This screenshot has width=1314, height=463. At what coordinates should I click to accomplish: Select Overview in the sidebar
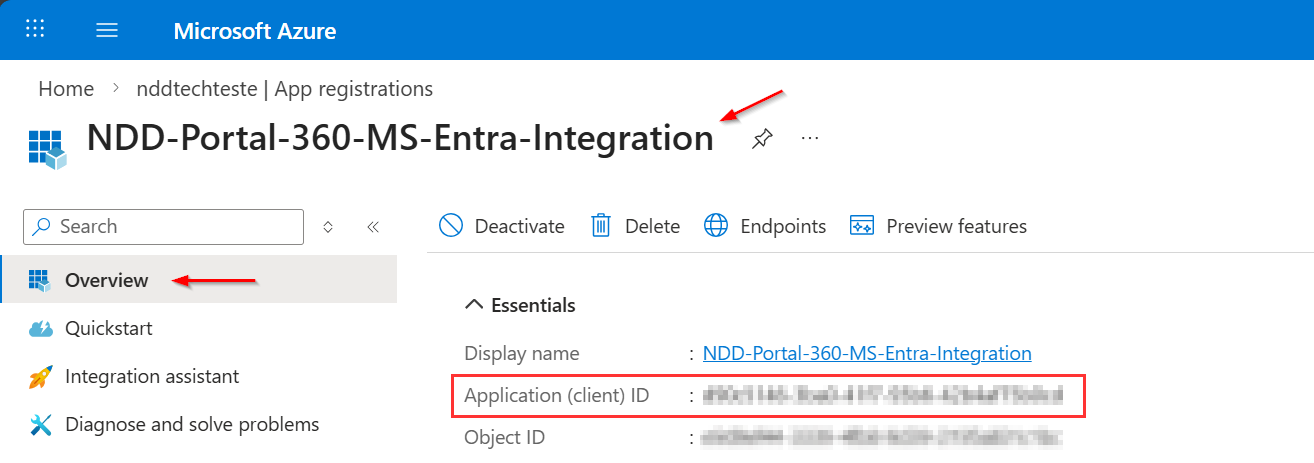pos(106,280)
